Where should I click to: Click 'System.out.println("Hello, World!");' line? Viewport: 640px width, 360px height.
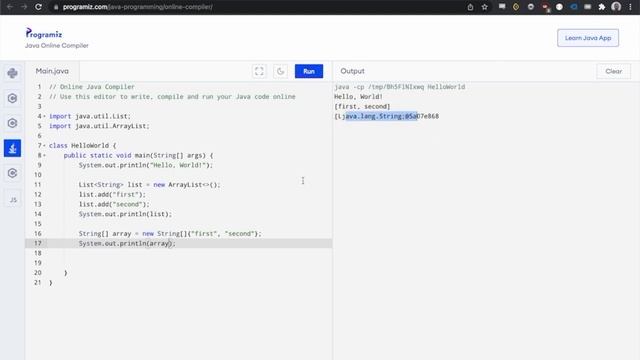pos(146,165)
